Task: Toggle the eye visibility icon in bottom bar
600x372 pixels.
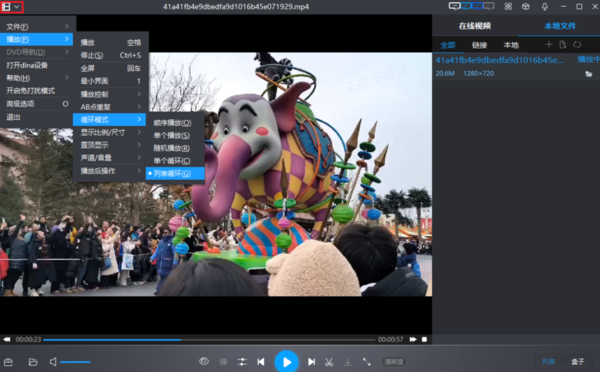Action: point(204,361)
